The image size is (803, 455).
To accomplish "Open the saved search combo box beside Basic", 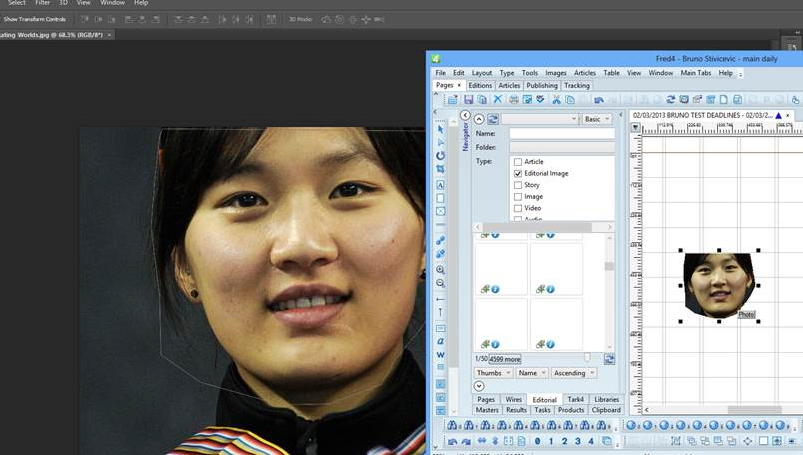I will pos(540,119).
